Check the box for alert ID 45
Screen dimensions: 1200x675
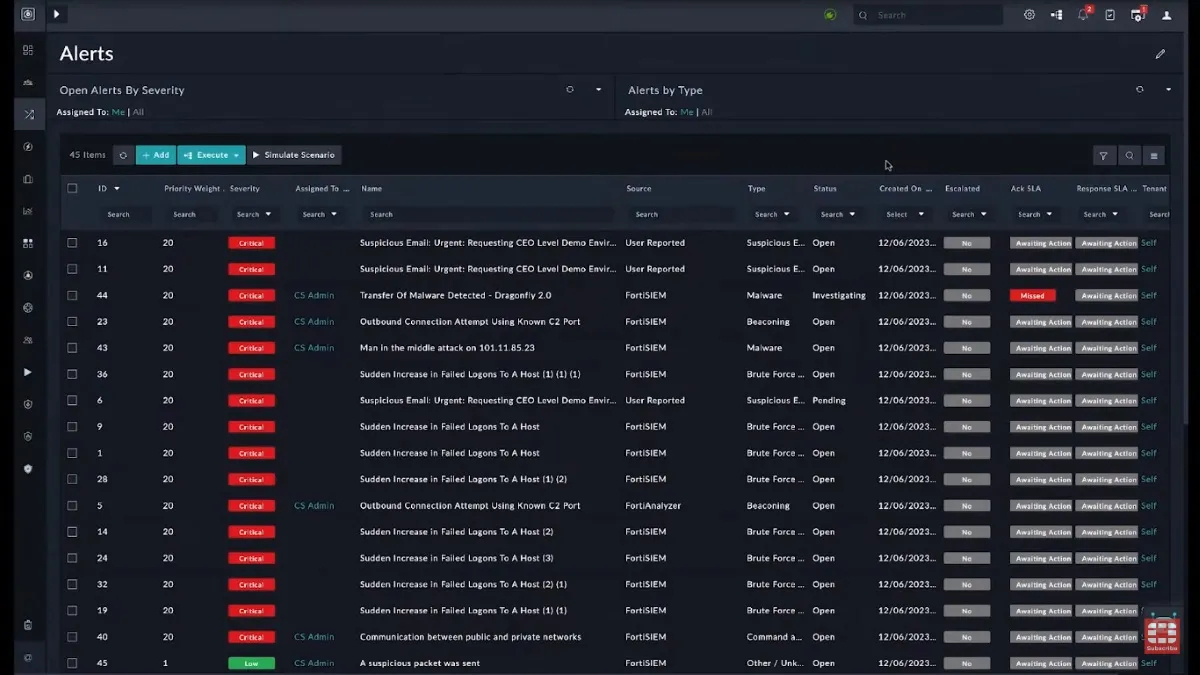pyautogui.click(x=72, y=663)
